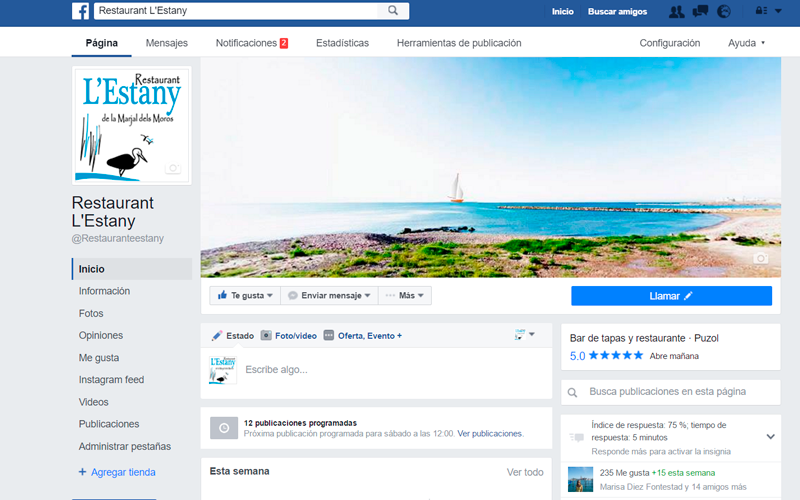The height and width of the screenshot is (500, 800).
Task: Click the Abre mañana text
Action: [674, 356]
